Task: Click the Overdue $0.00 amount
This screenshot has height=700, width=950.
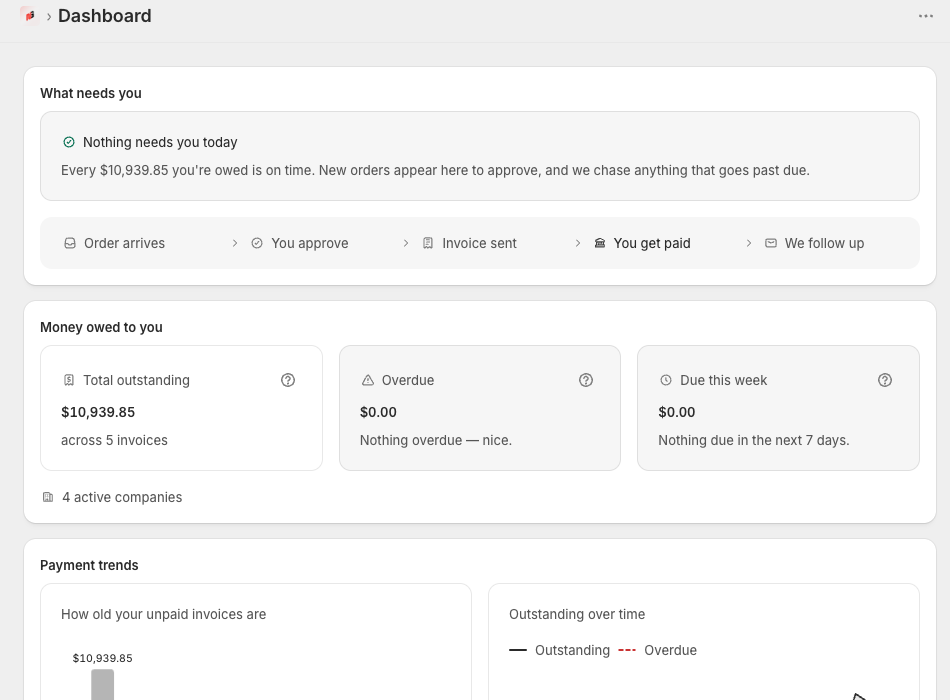Action: [x=378, y=412]
